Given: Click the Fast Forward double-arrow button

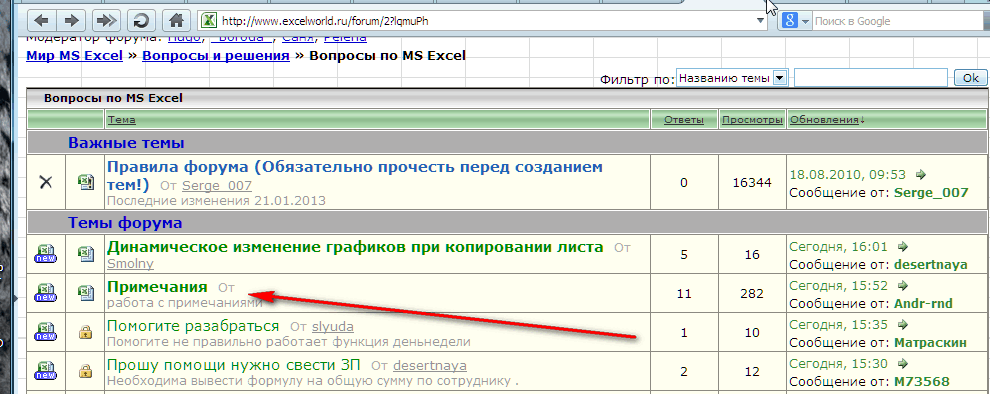Looking at the screenshot, I should [x=106, y=21].
